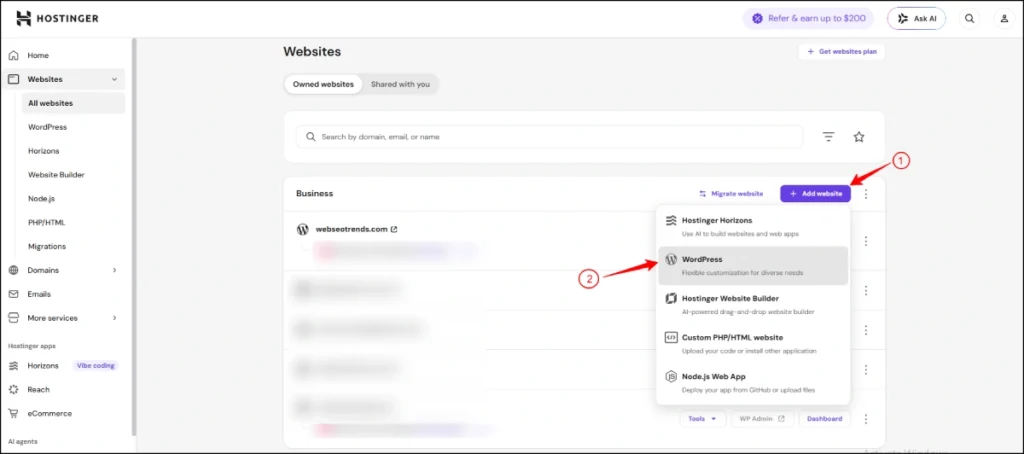Open the user profile icon
The width and height of the screenshot is (1024, 454).
(x=1004, y=18)
